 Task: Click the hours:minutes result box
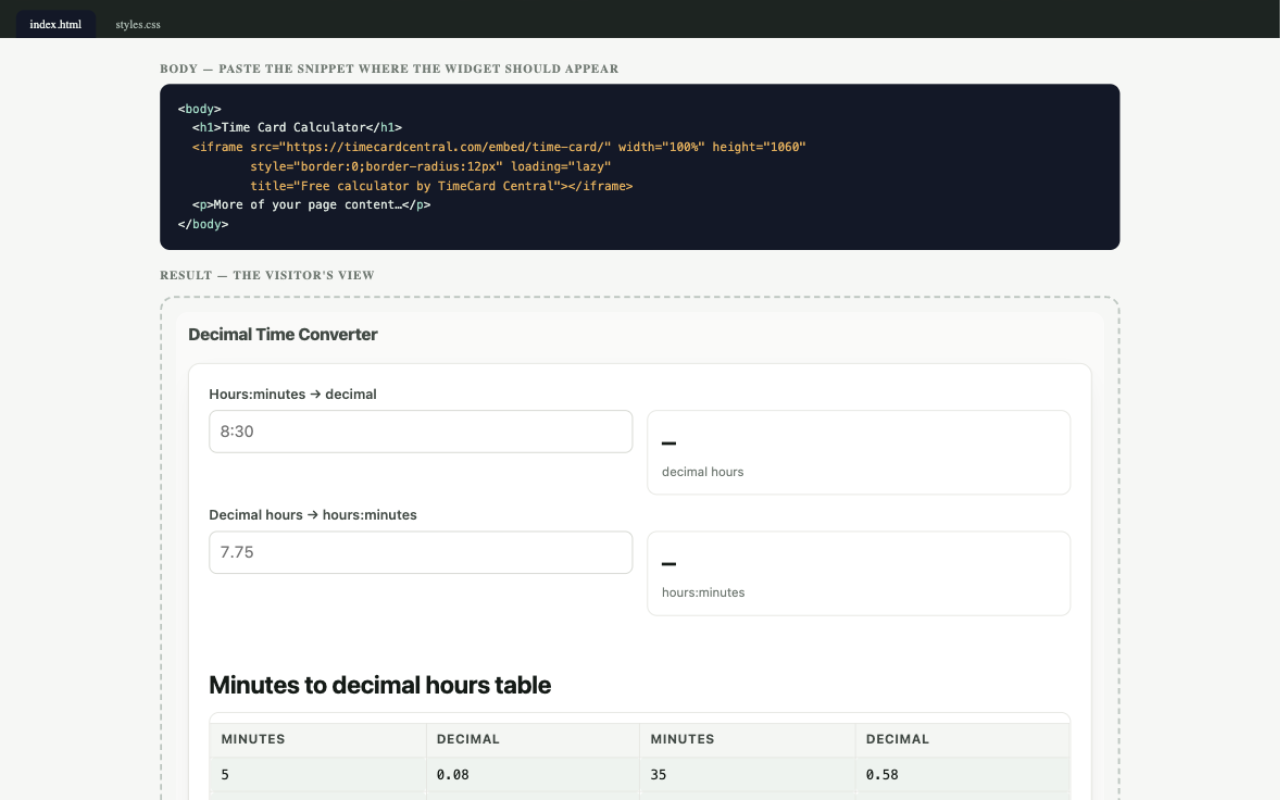click(x=859, y=573)
